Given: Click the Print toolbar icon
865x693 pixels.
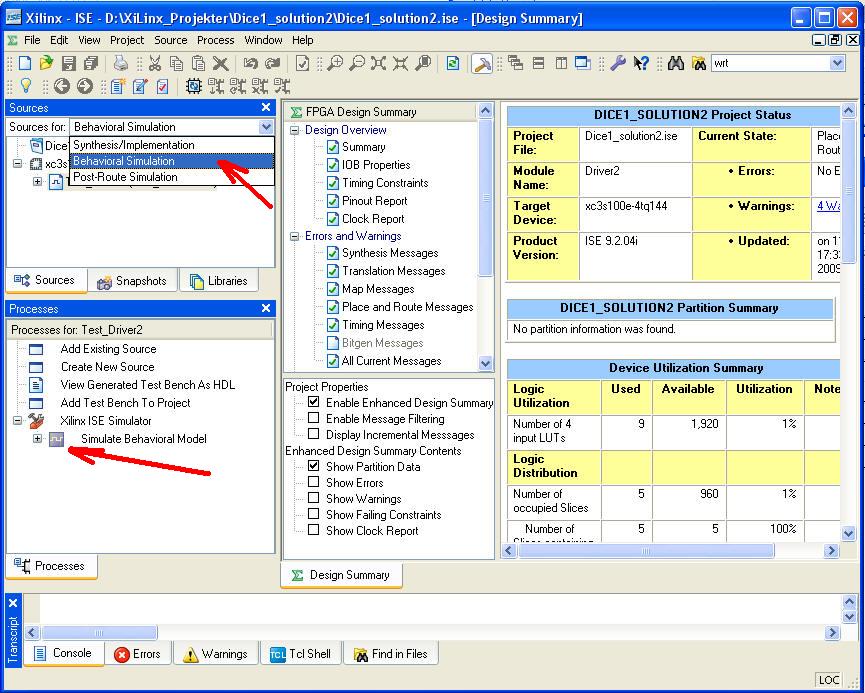Looking at the screenshot, I should pyautogui.click(x=121, y=63).
